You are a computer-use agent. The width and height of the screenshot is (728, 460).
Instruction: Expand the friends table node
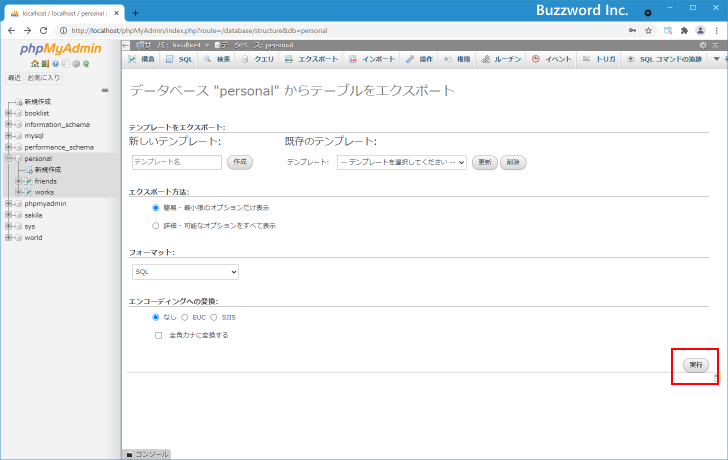(x=19, y=181)
